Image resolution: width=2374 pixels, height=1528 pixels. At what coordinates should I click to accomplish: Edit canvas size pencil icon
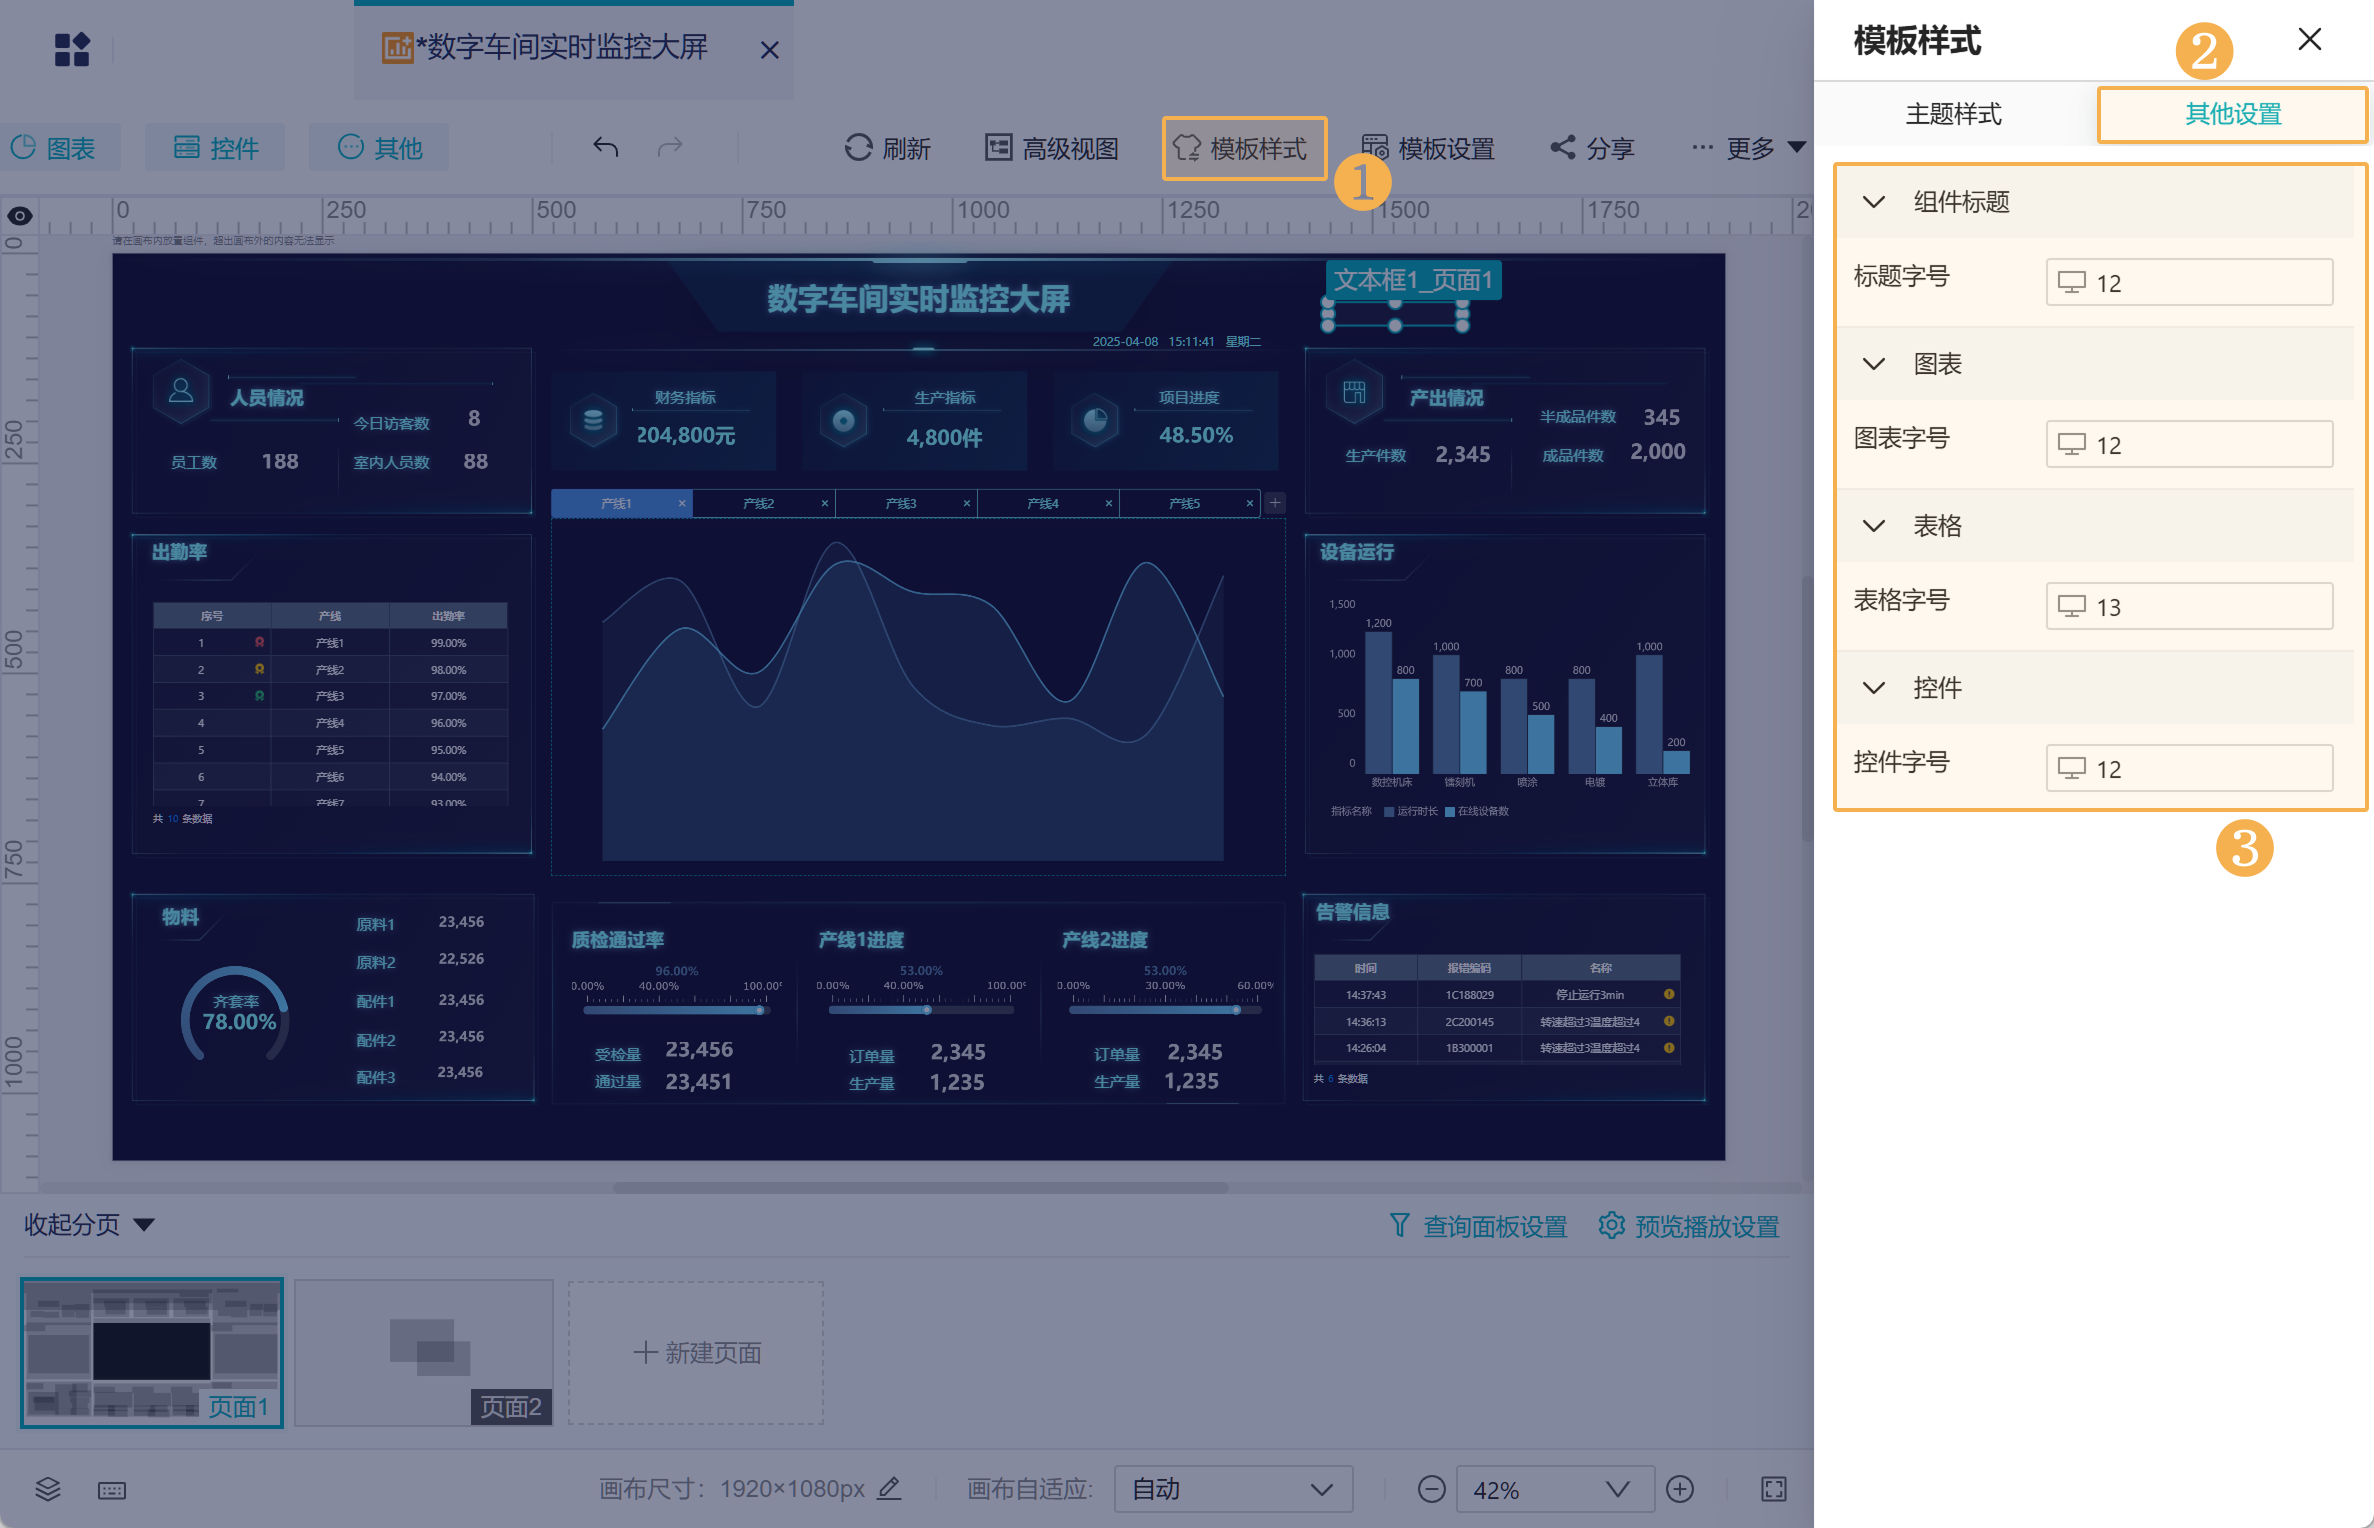pos(889,1489)
